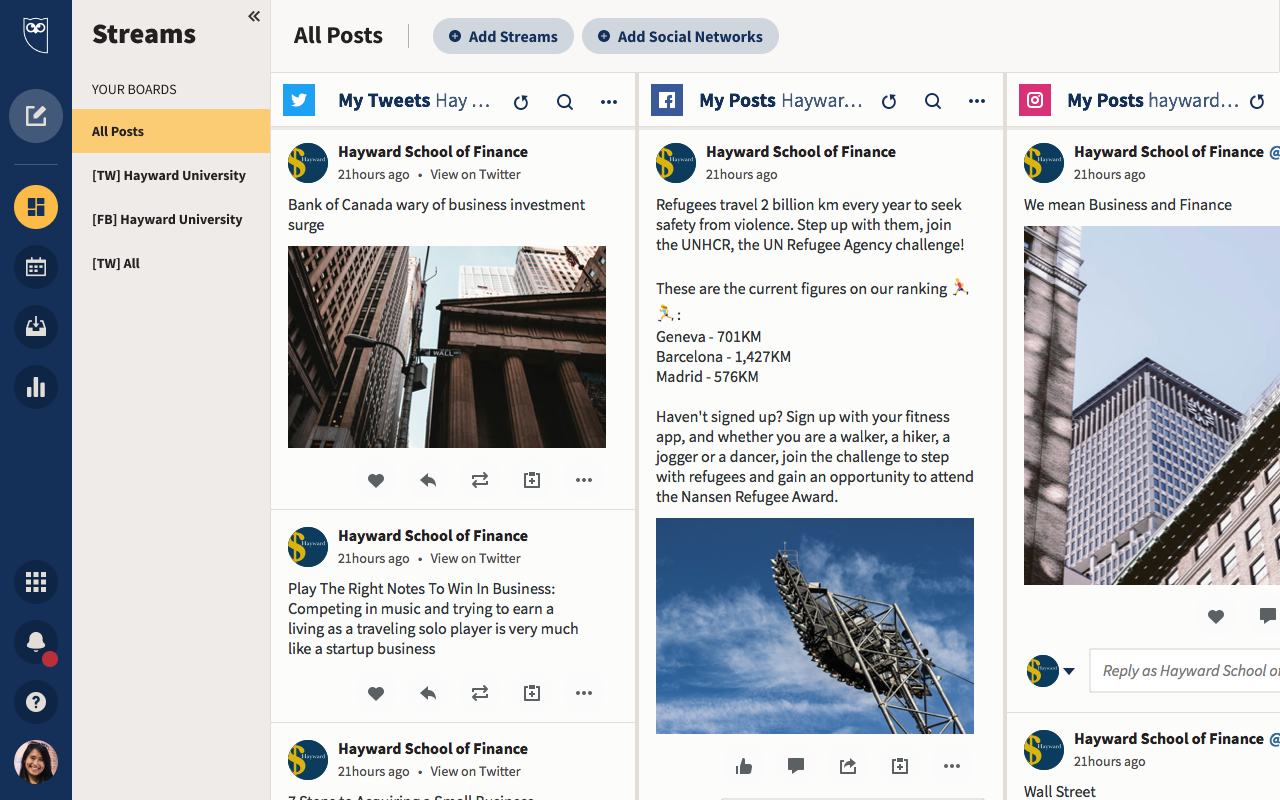
Task: Assign the Bank of Canada tweet
Action: coord(532,480)
